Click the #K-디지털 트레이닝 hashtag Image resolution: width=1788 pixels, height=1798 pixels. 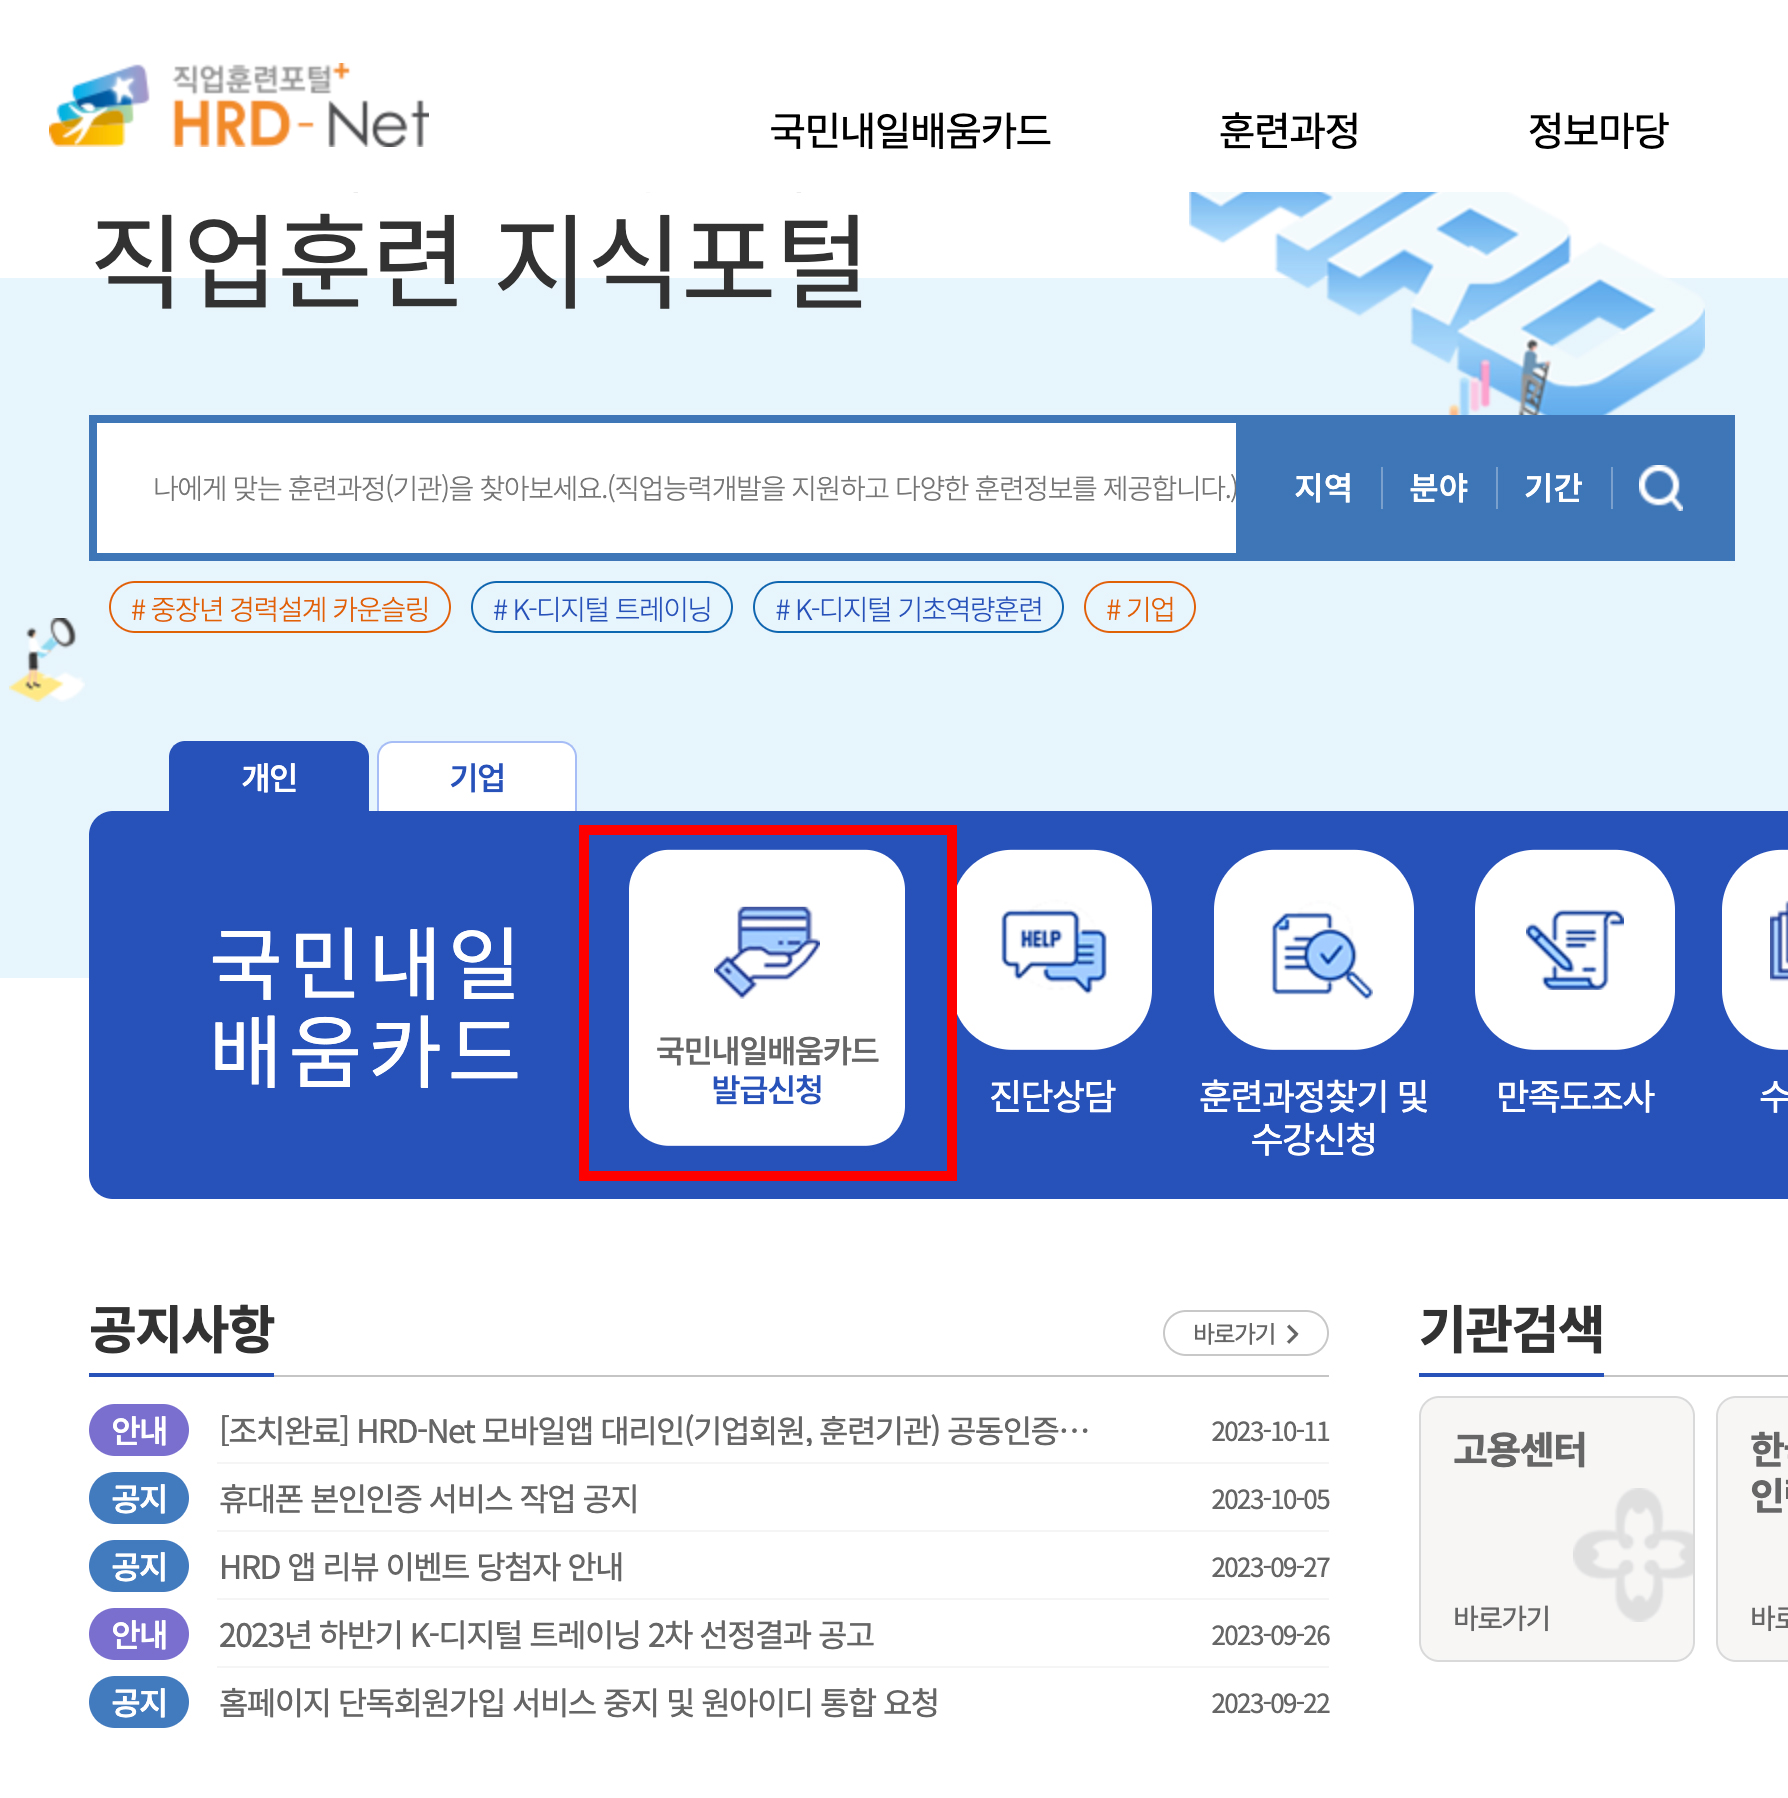click(602, 607)
